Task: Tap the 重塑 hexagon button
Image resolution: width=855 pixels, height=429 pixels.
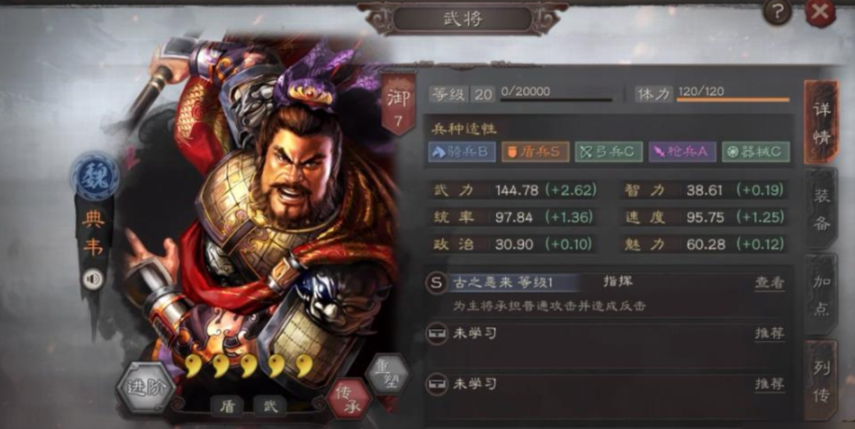Action: click(x=387, y=374)
